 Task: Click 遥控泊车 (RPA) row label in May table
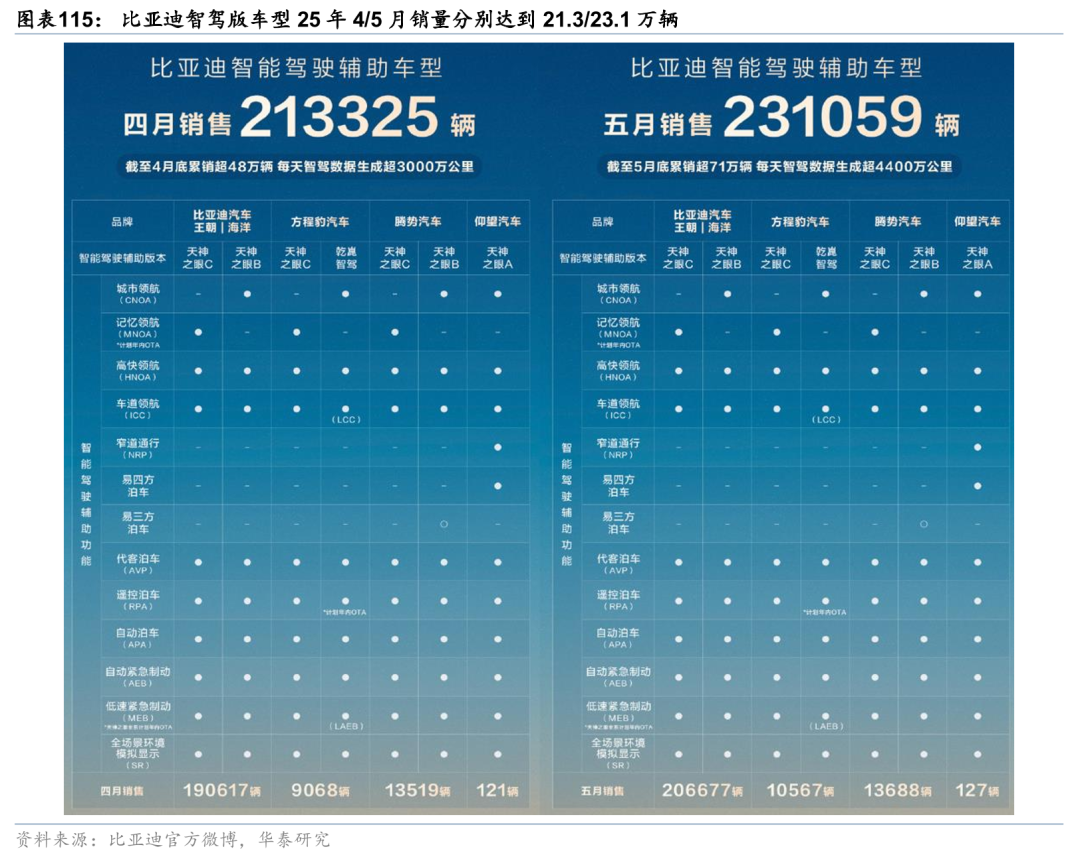[618, 600]
